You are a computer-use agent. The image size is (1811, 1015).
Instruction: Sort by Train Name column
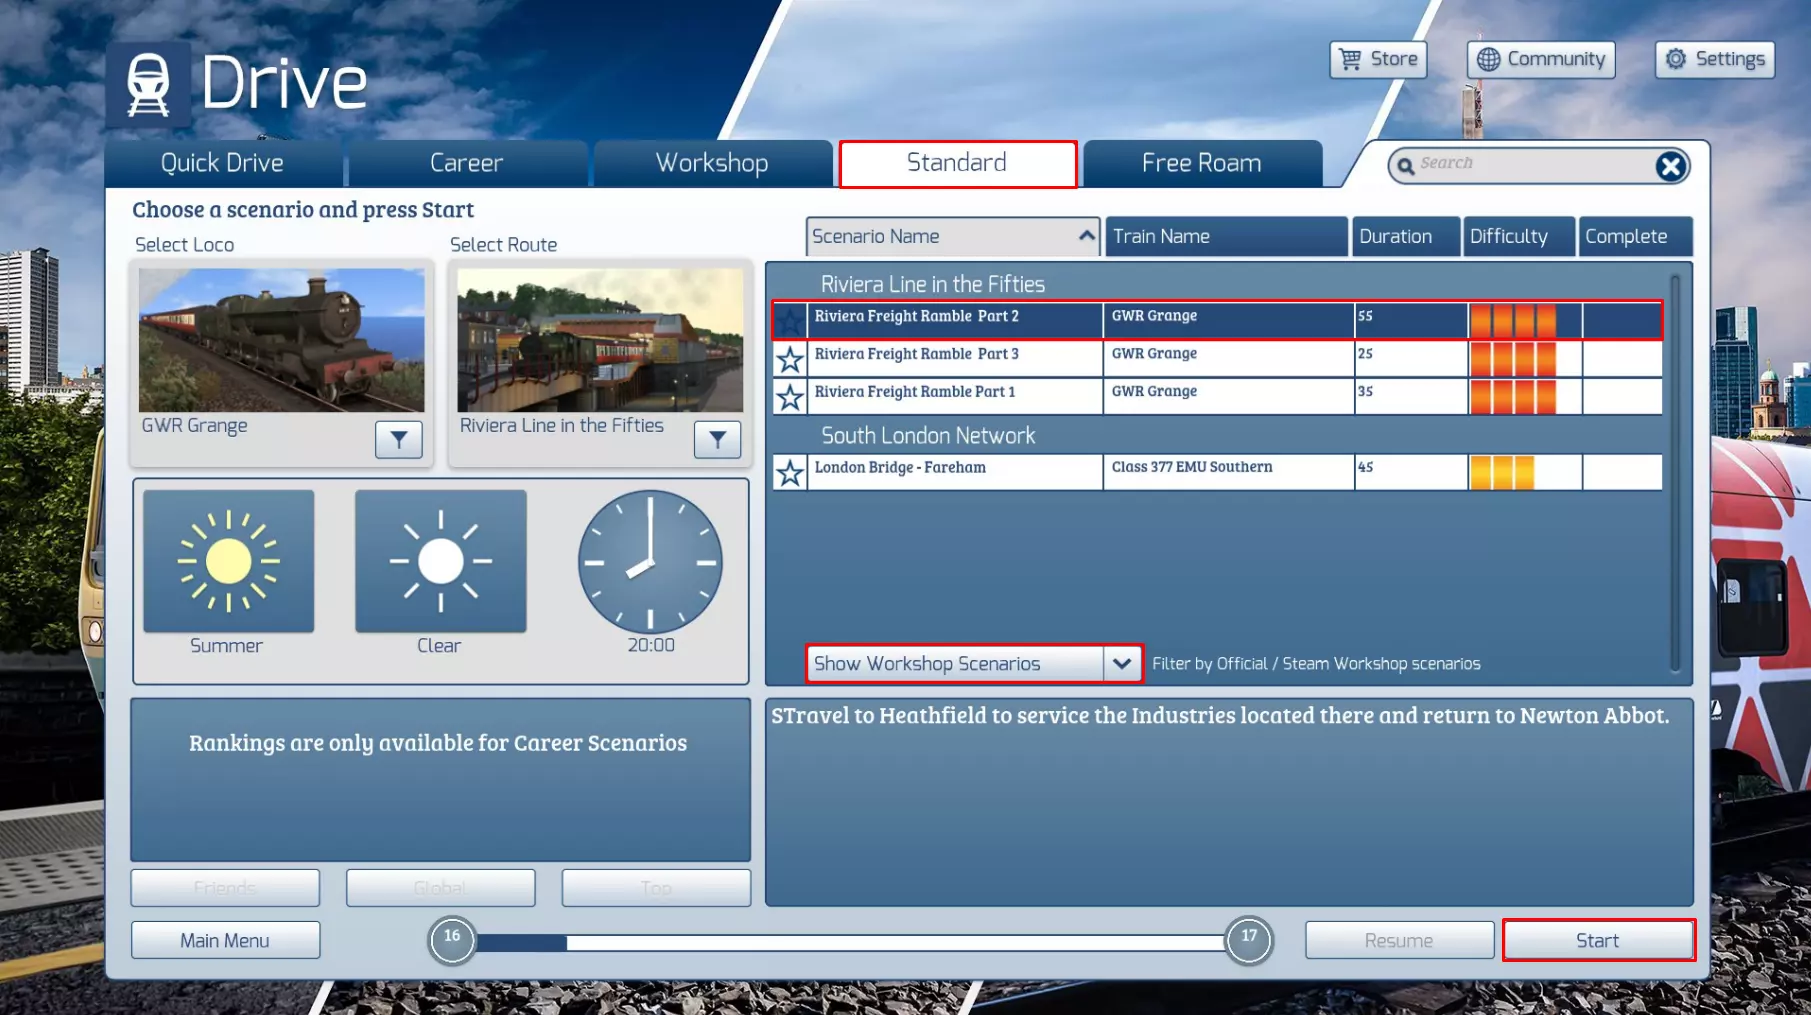tap(1226, 237)
